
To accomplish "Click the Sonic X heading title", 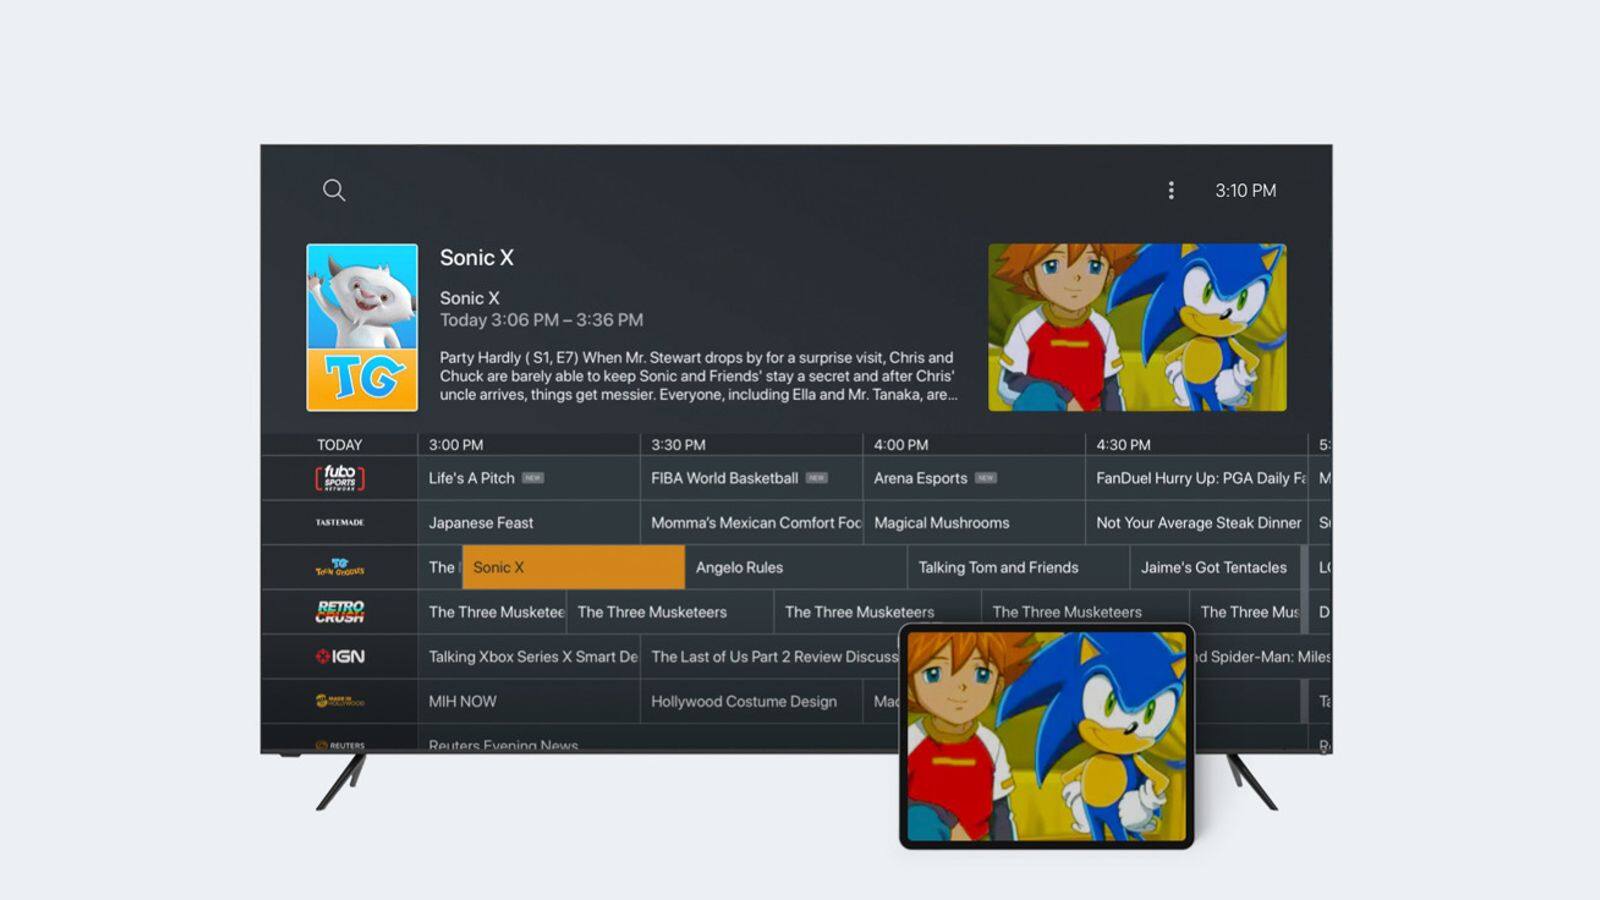I will 477,258.
